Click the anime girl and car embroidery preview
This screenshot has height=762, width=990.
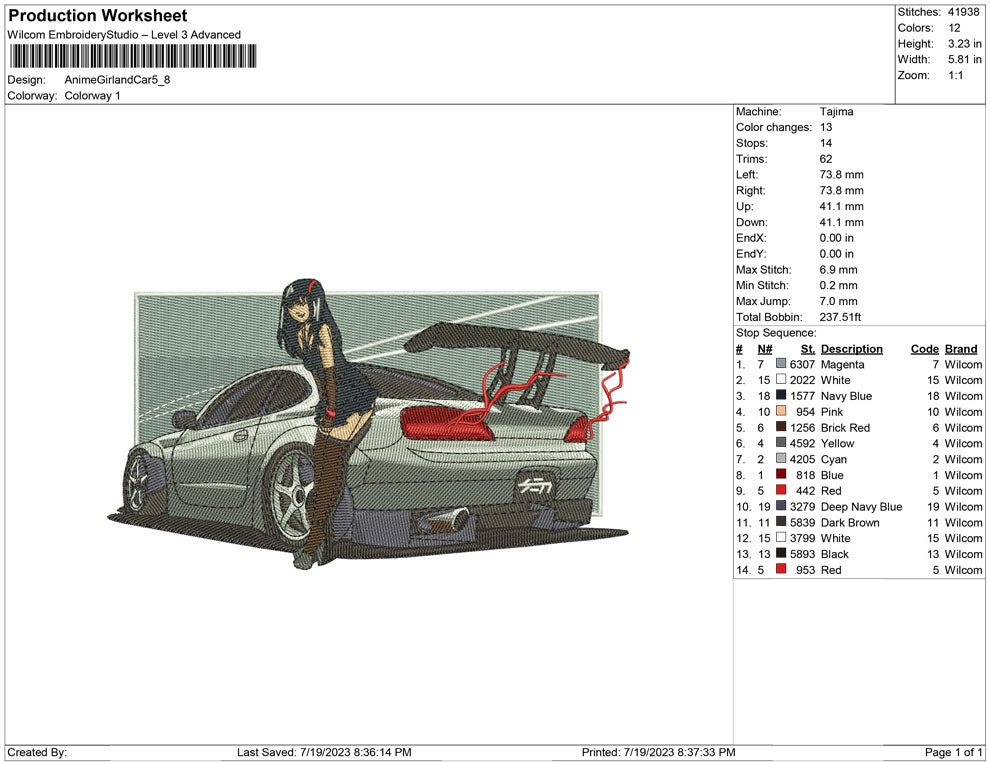pos(369,423)
